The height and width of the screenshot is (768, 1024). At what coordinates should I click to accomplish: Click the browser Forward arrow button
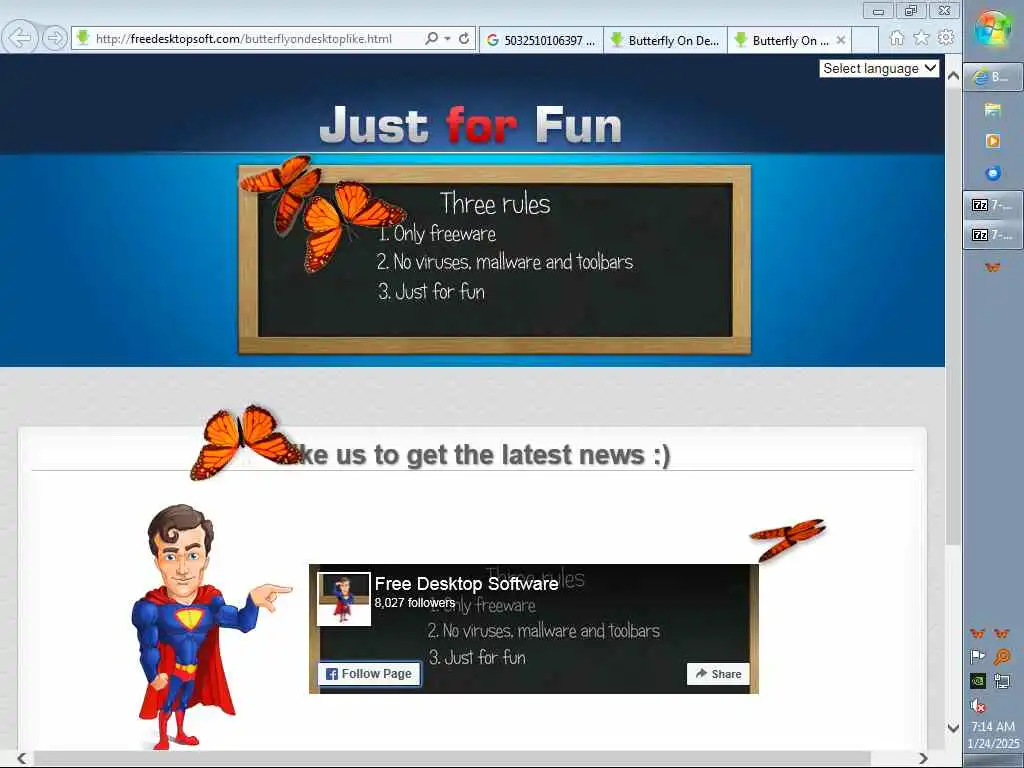click(x=55, y=39)
